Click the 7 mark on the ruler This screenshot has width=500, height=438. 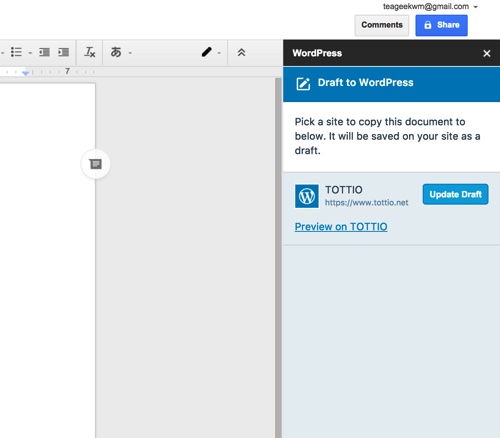[x=67, y=71]
